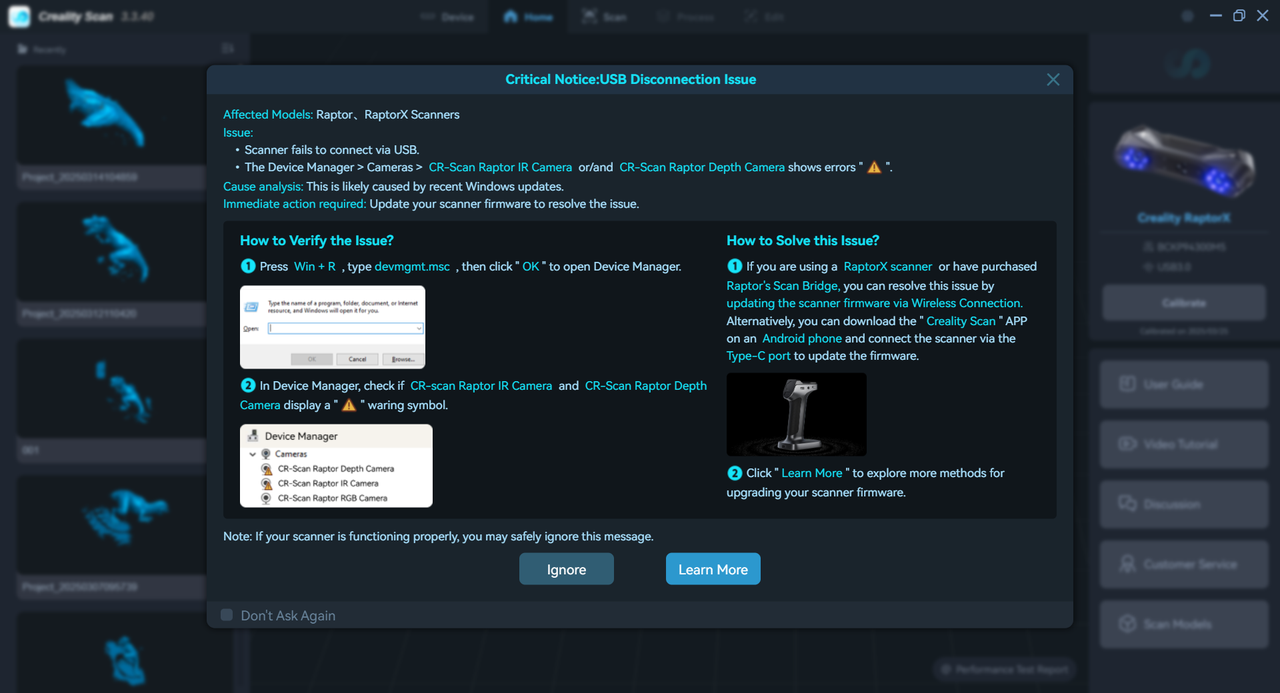Open Scan Models in the side panel
The image size is (1280, 693).
[1184, 624]
